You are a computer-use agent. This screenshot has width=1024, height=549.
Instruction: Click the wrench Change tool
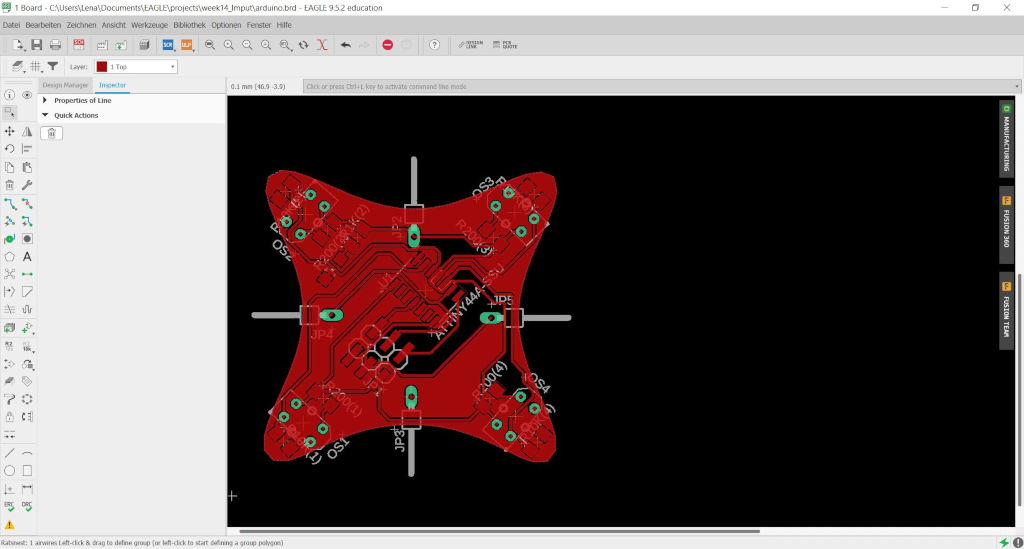(x=27, y=185)
